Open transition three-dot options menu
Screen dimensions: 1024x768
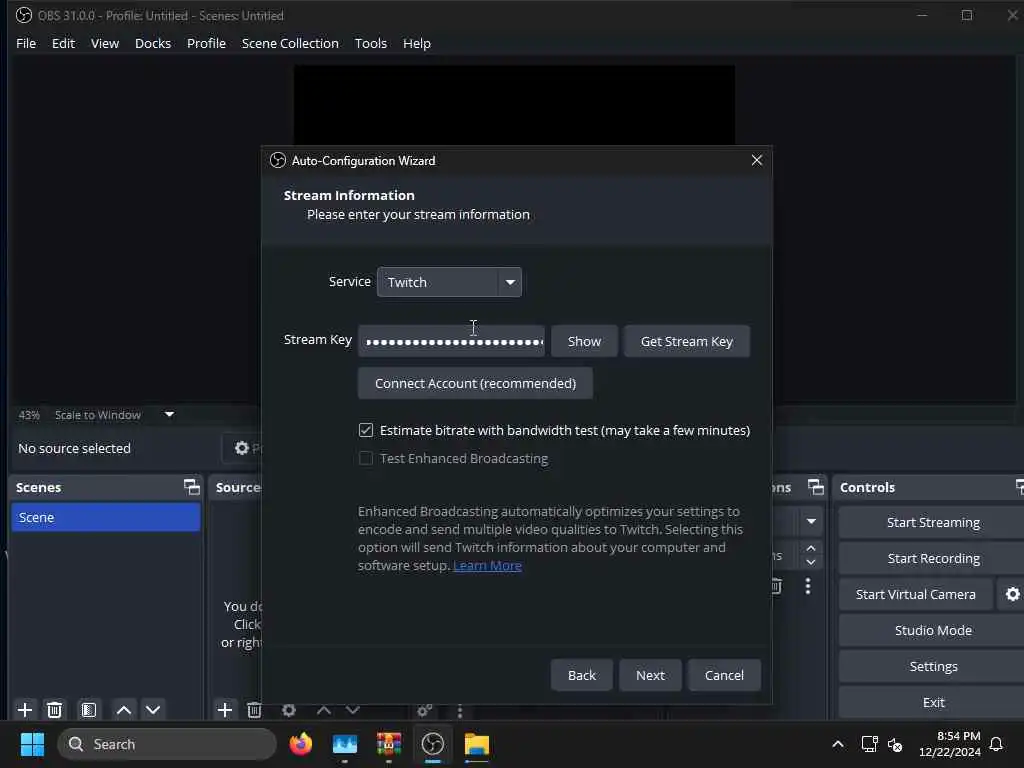coord(808,586)
